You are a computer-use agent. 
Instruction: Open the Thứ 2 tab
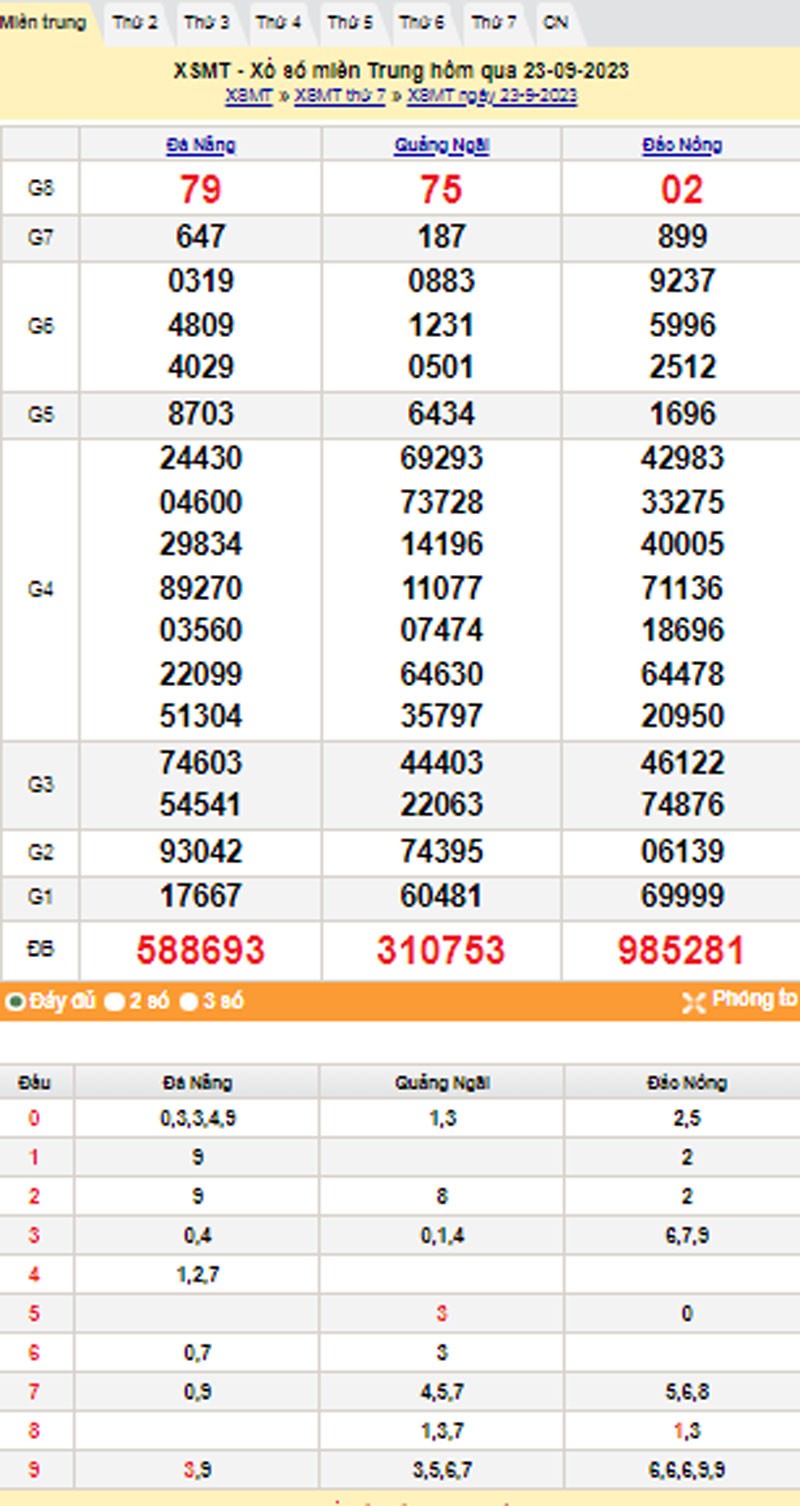click(x=135, y=18)
